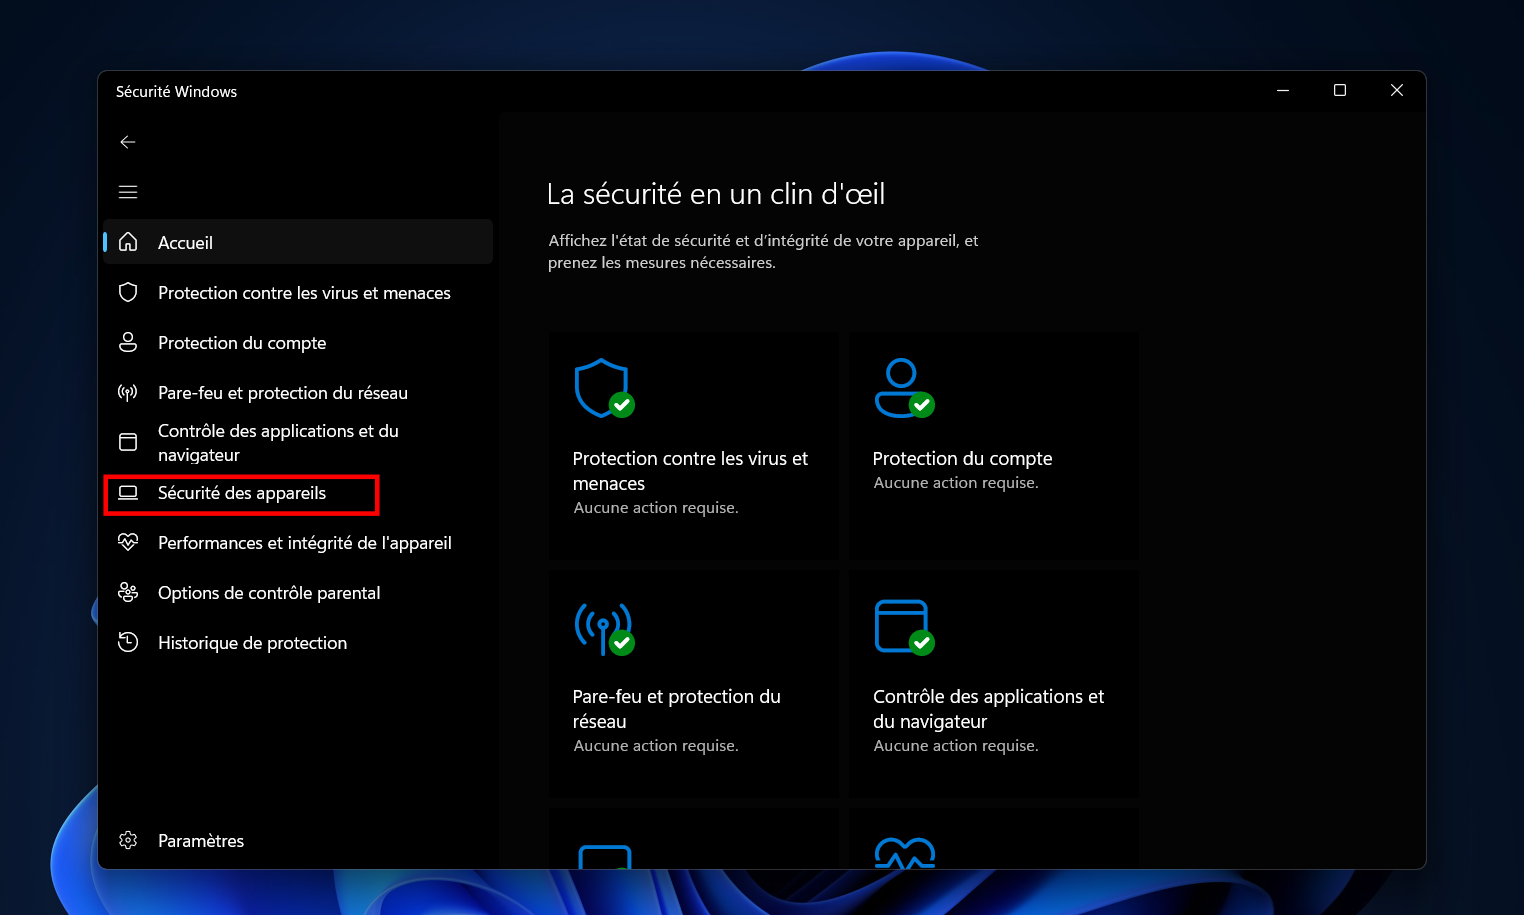Select Accueil in the navigation pane
The width and height of the screenshot is (1524, 915).
[185, 242]
